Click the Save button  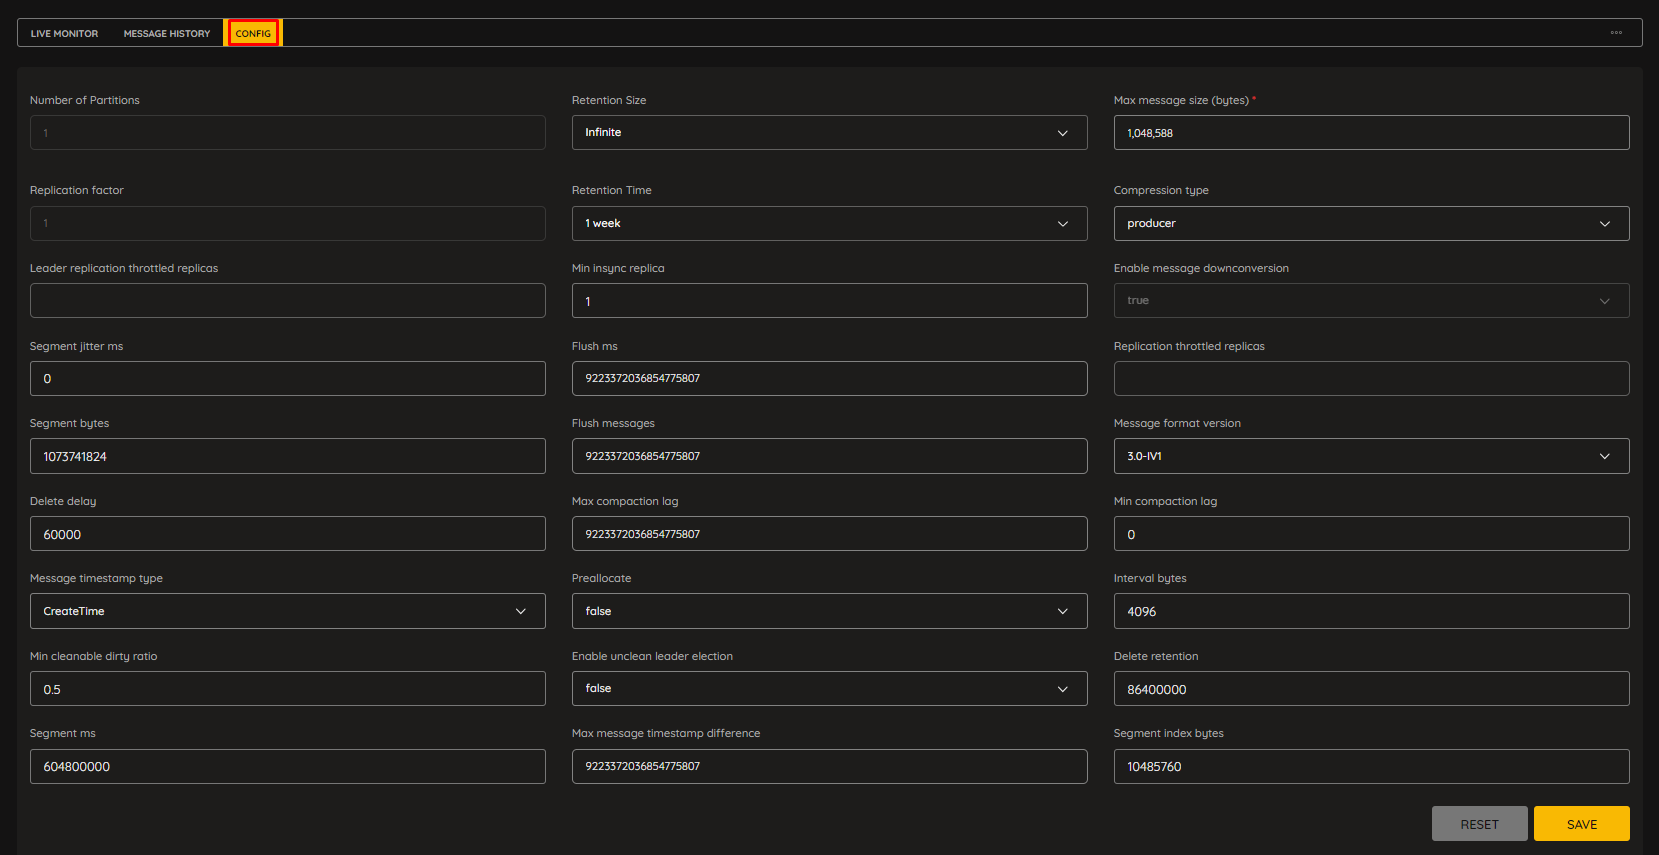click(1581, 824)
